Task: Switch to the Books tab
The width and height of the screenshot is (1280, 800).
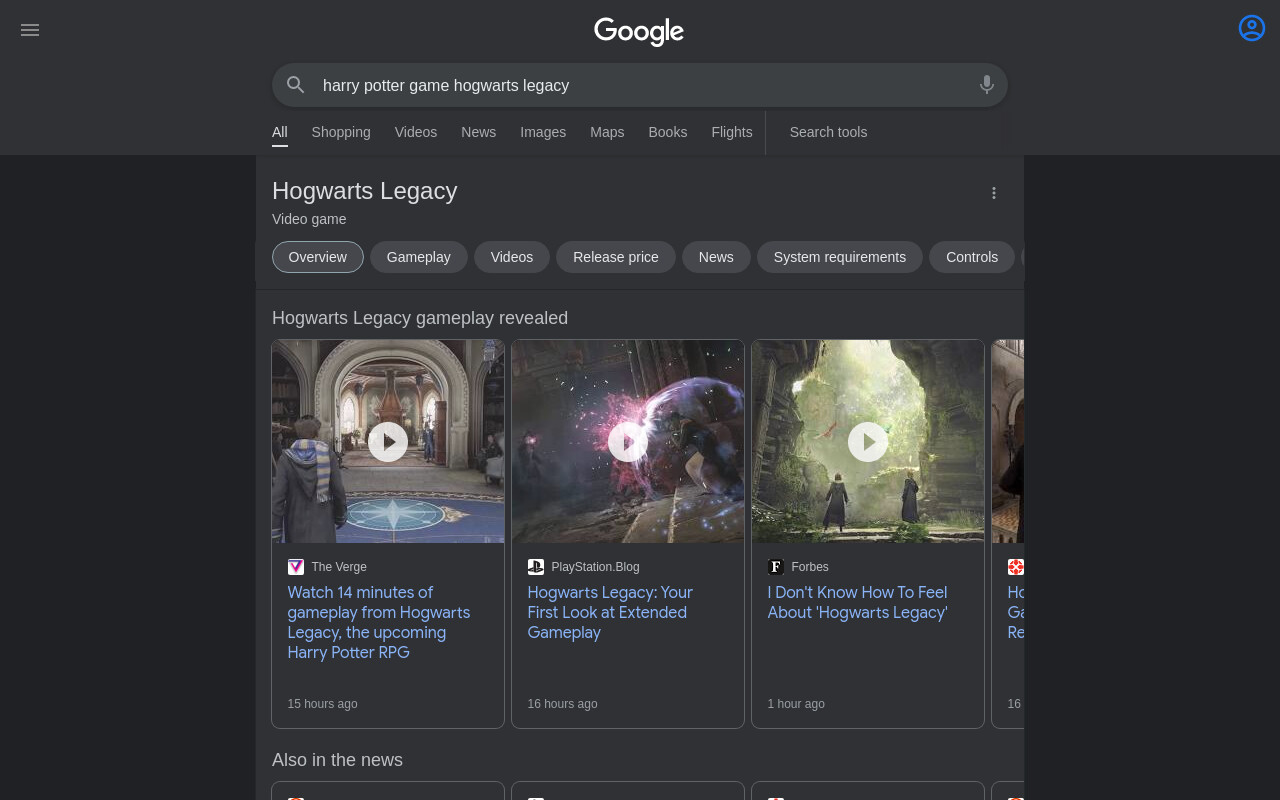Action: (668, 132)
